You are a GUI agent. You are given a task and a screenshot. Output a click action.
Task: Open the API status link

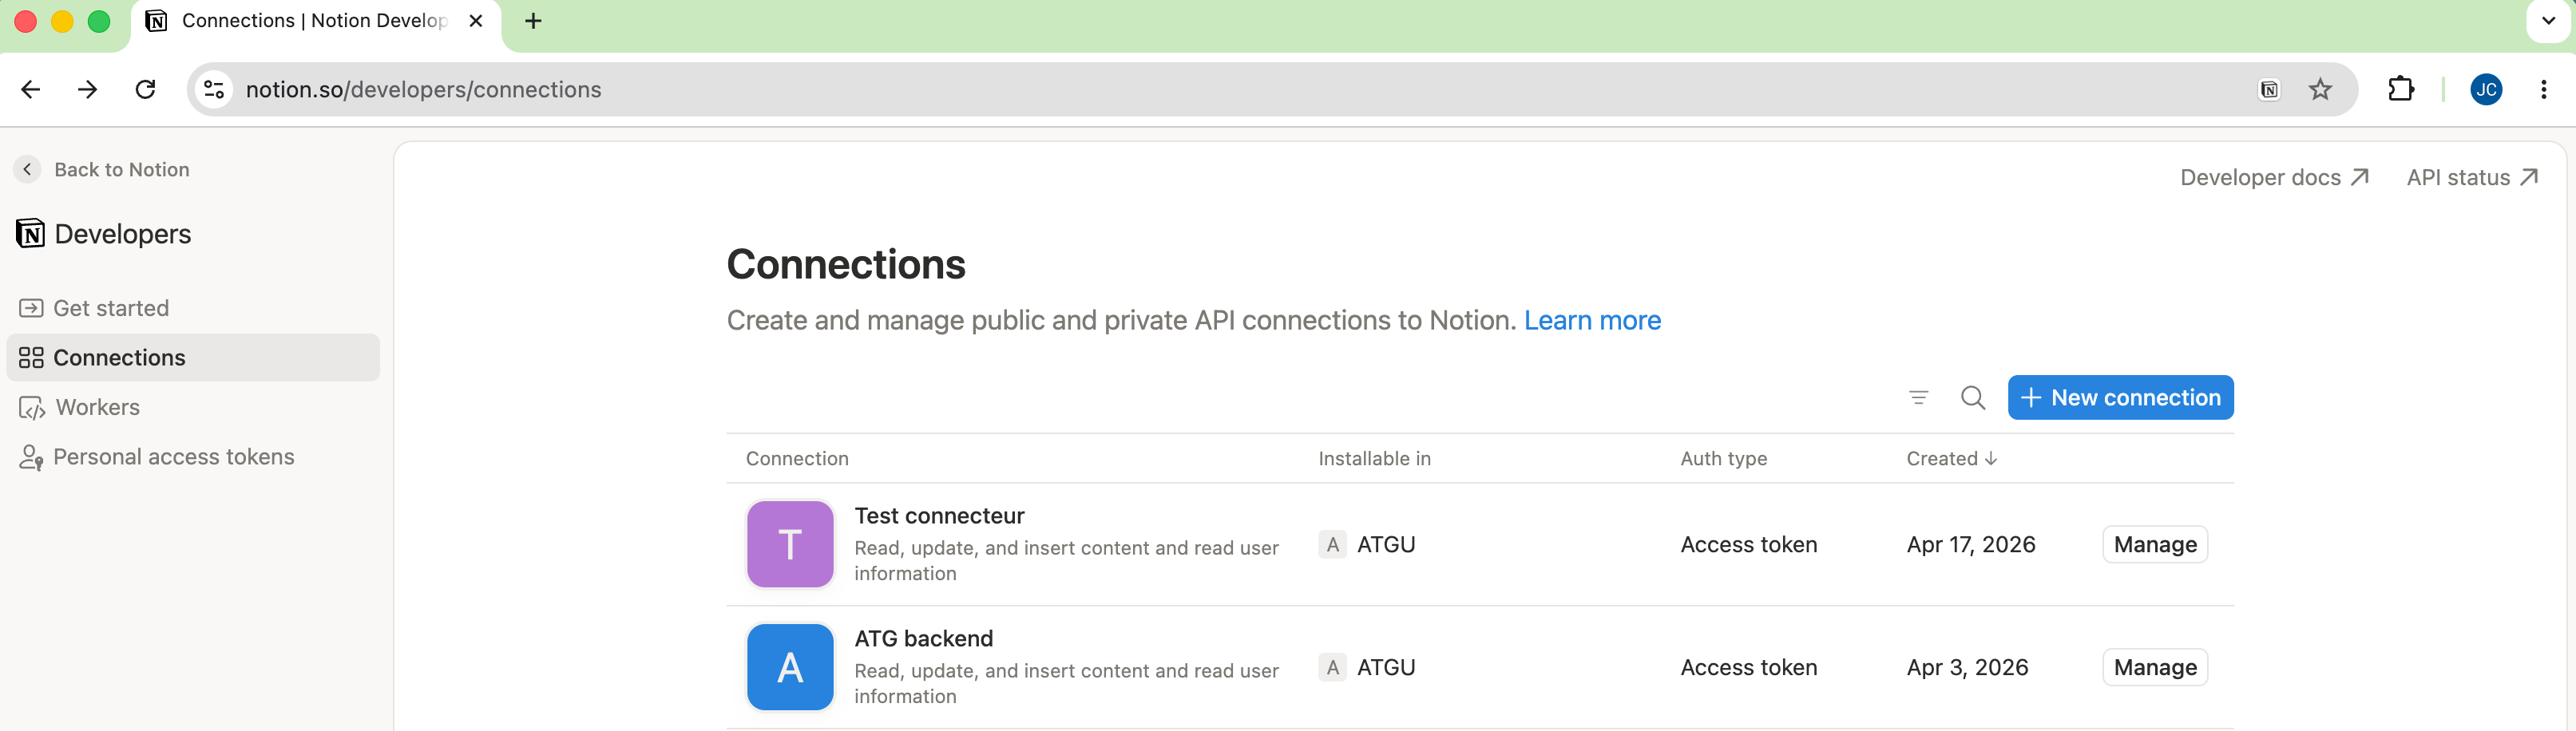pos(2472,178)
